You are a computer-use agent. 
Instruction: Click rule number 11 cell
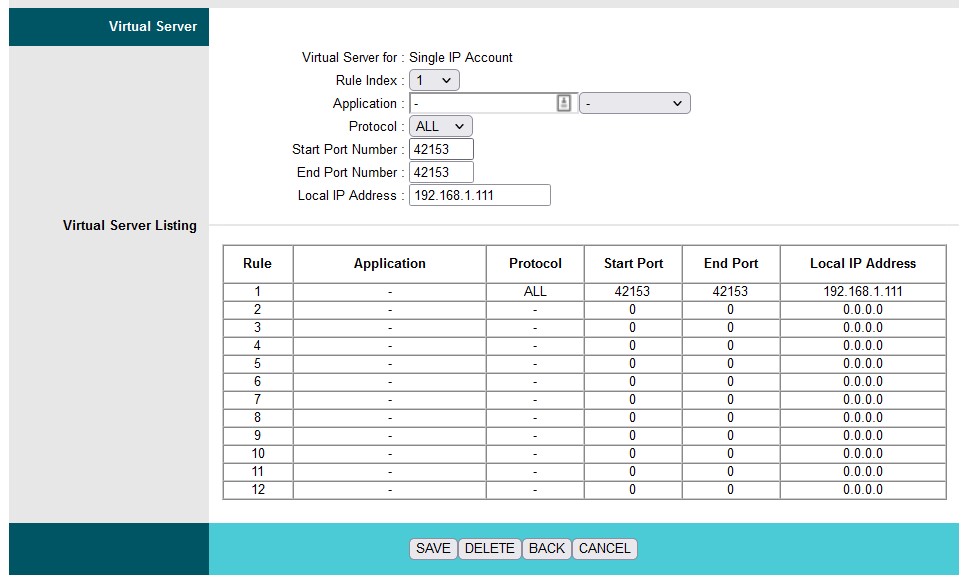(258, 472)
